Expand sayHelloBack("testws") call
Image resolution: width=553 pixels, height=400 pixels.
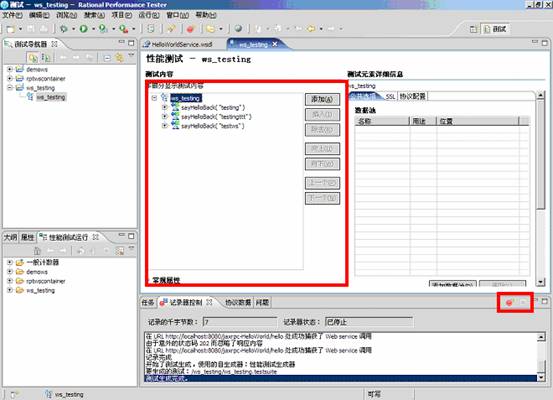(x=164, y=126)
